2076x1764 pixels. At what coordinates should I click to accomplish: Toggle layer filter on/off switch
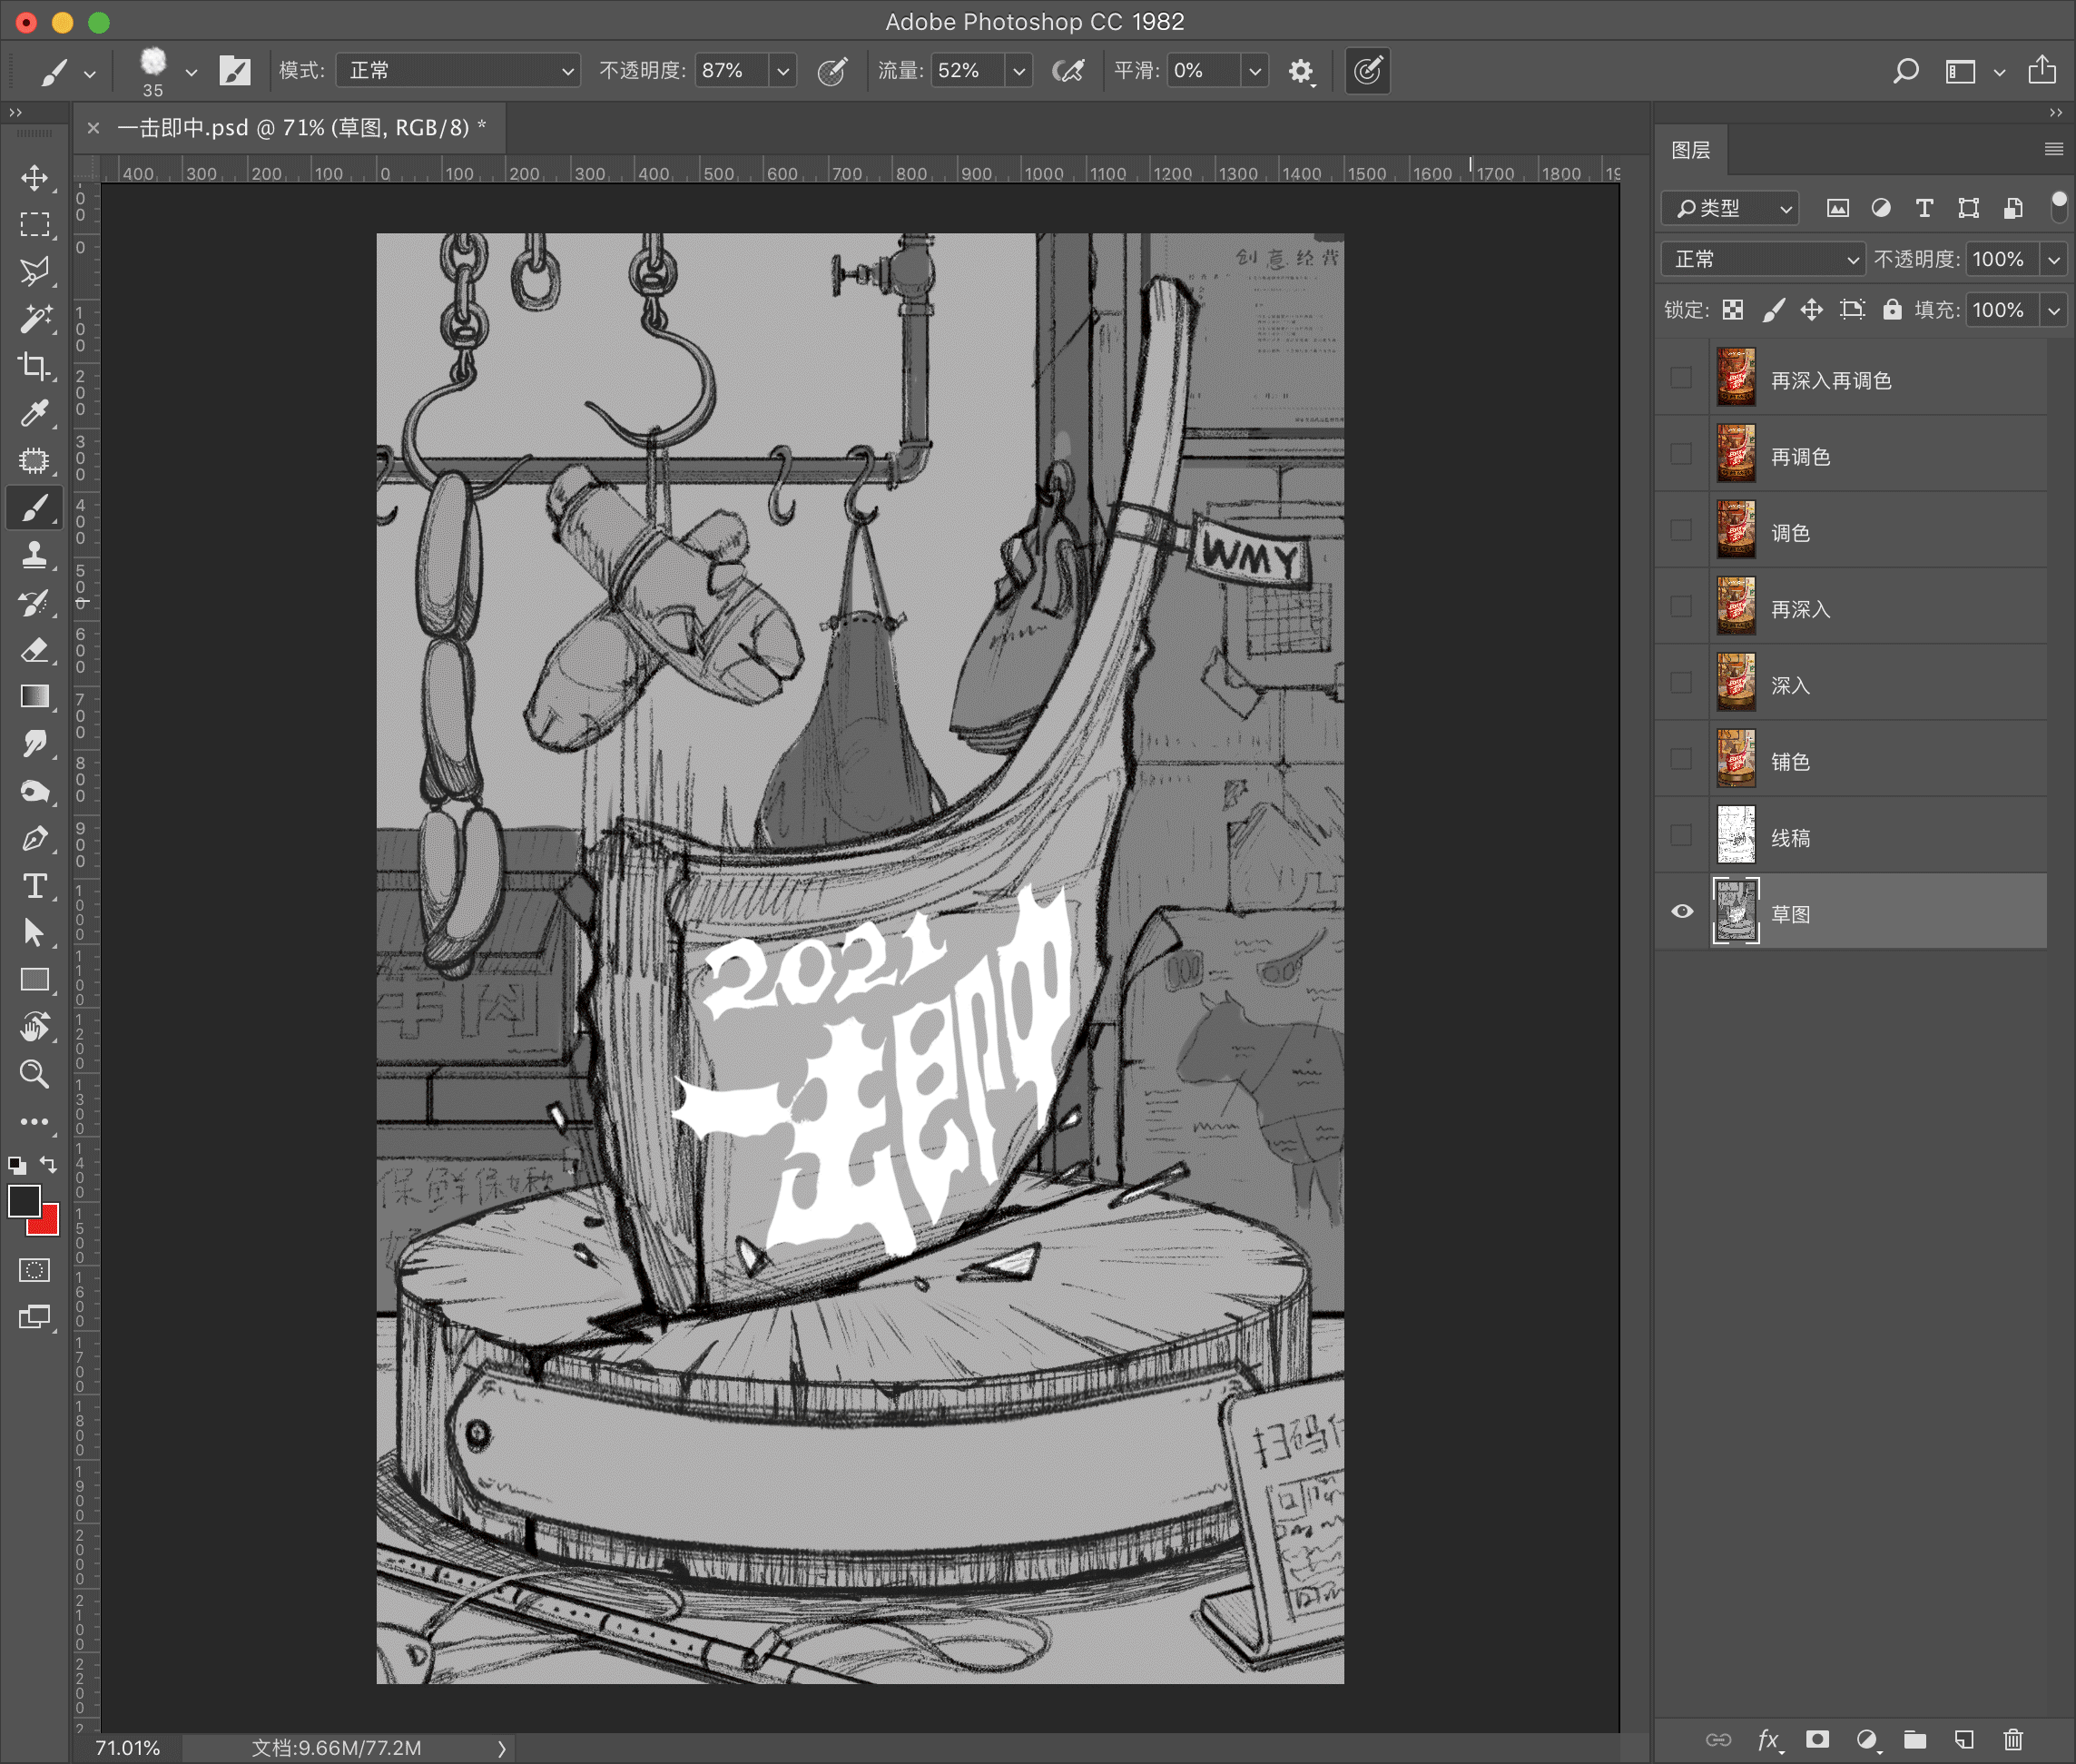2059,206
